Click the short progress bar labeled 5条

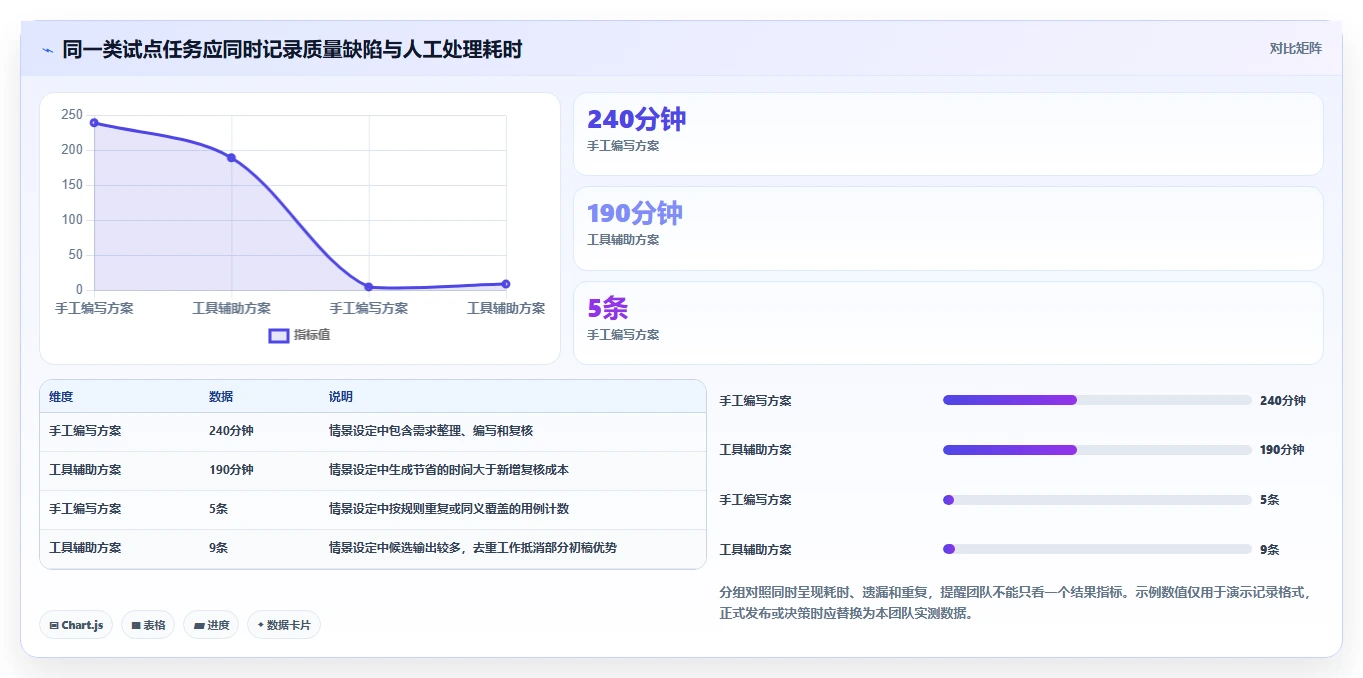pos(1097,500)
